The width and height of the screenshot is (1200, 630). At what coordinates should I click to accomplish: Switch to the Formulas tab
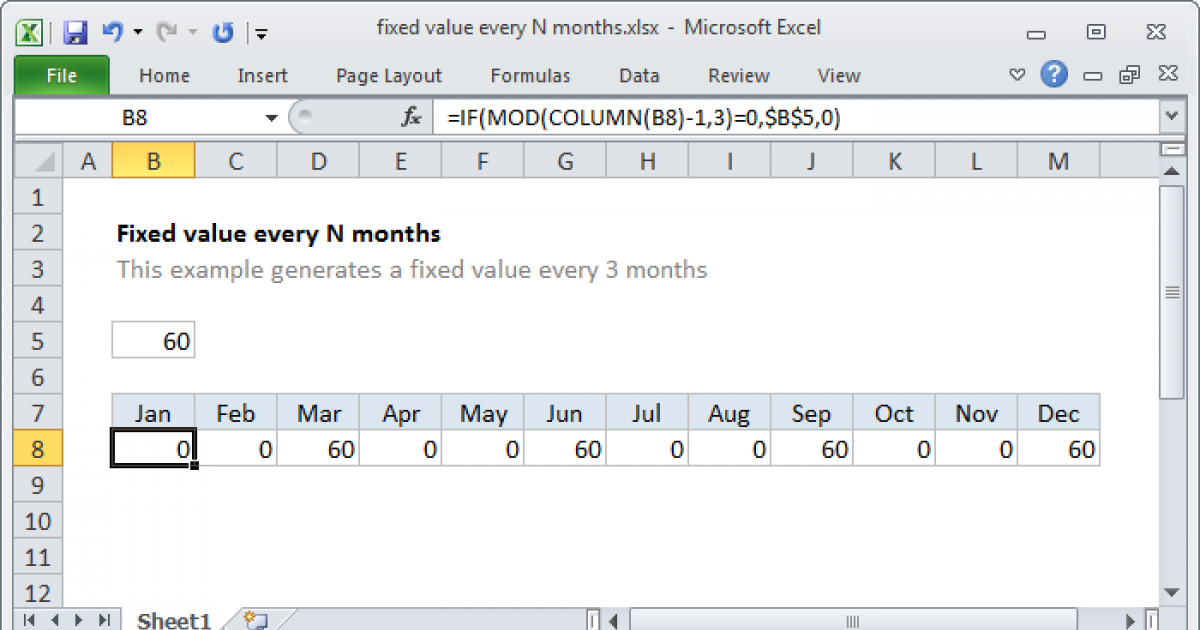pyautogui.click(x=530, y=75)
